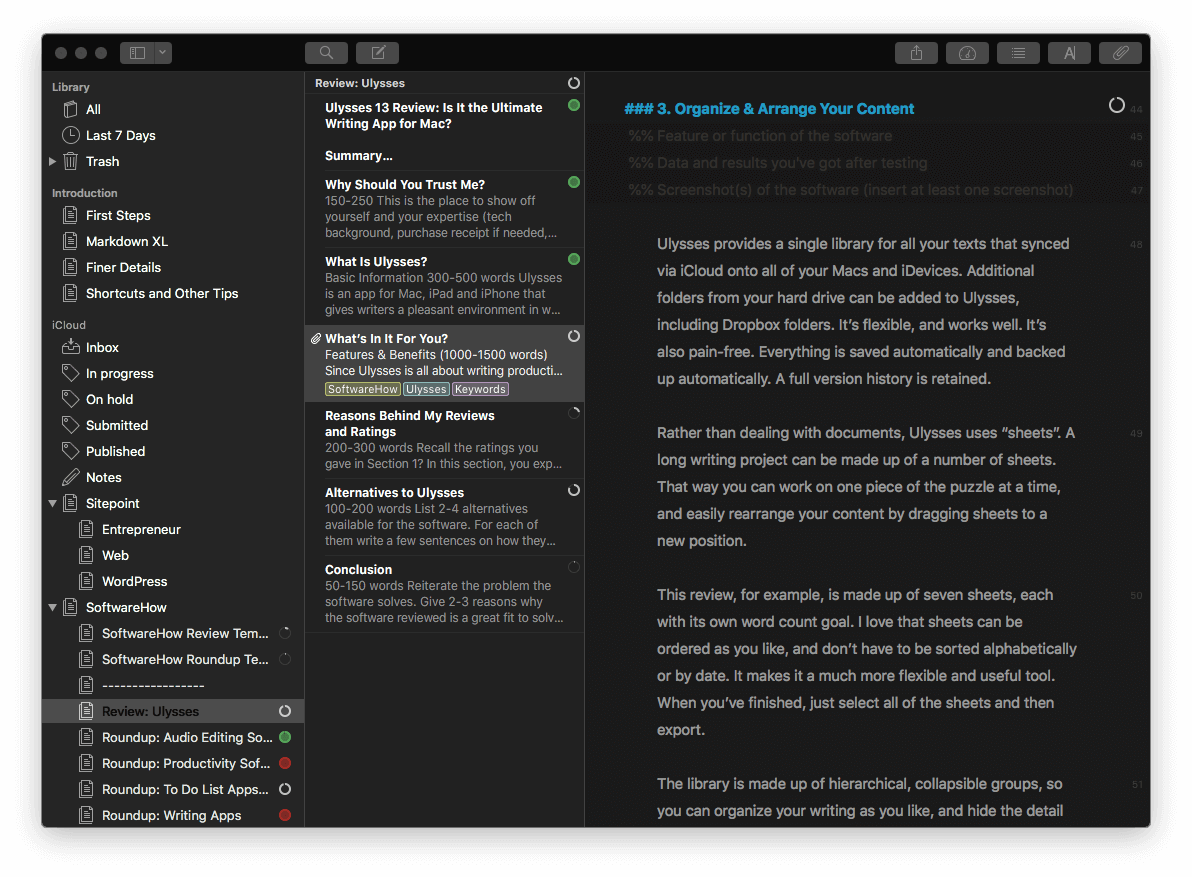Click goal ring beside Review: Ulysses sidebar item
The image size is (1192, 877).
pyautogui.click(x=285, y=711)
